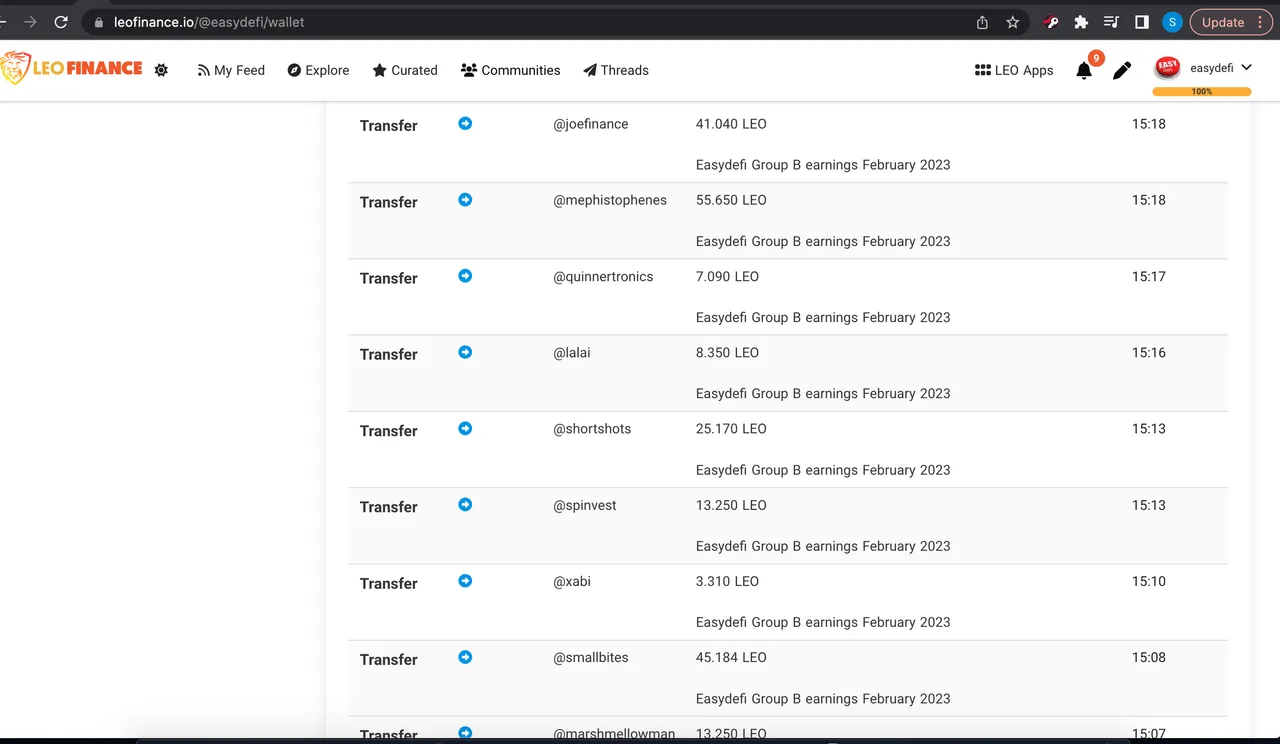Click the 15:17 timestamp
The image size is (1280, 744).
coord(1149,276)
